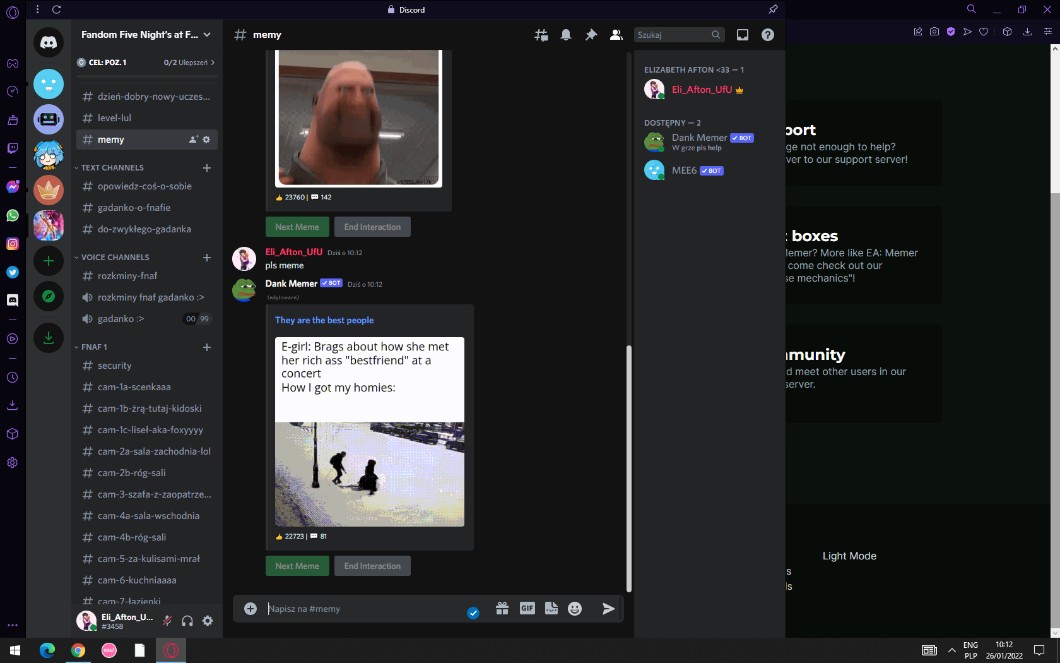This screenshot has width=1060, height=663.
Task: Open the emoji picker
Action: point(575,608)
